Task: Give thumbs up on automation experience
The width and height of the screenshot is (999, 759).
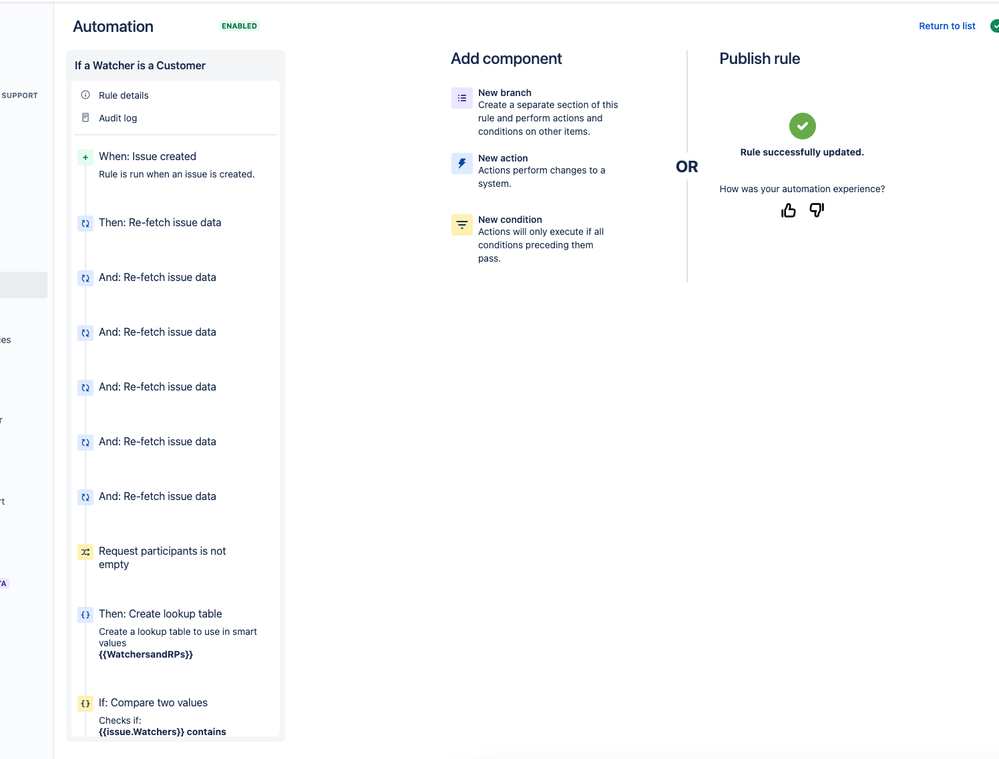Action: click(x=788, y=210)
